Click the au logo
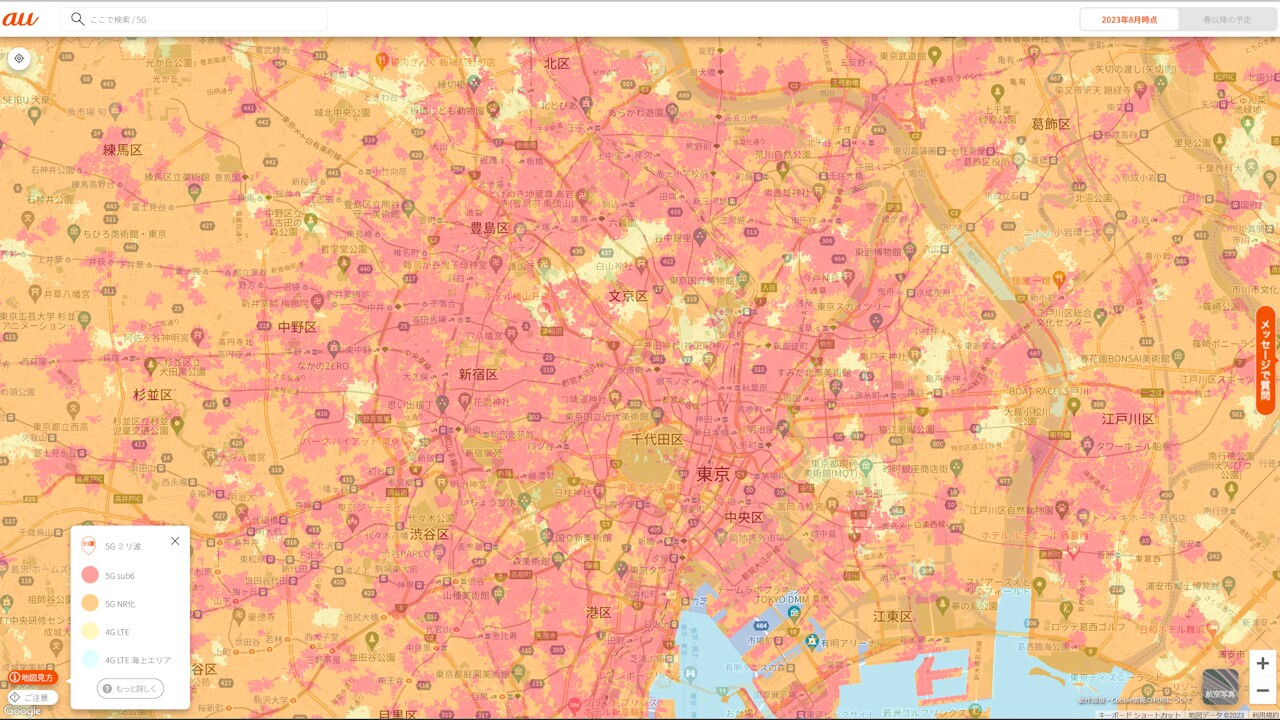The width and height of the screenshot is (1280, 720). pyautogui.click(x=20, y=19)
